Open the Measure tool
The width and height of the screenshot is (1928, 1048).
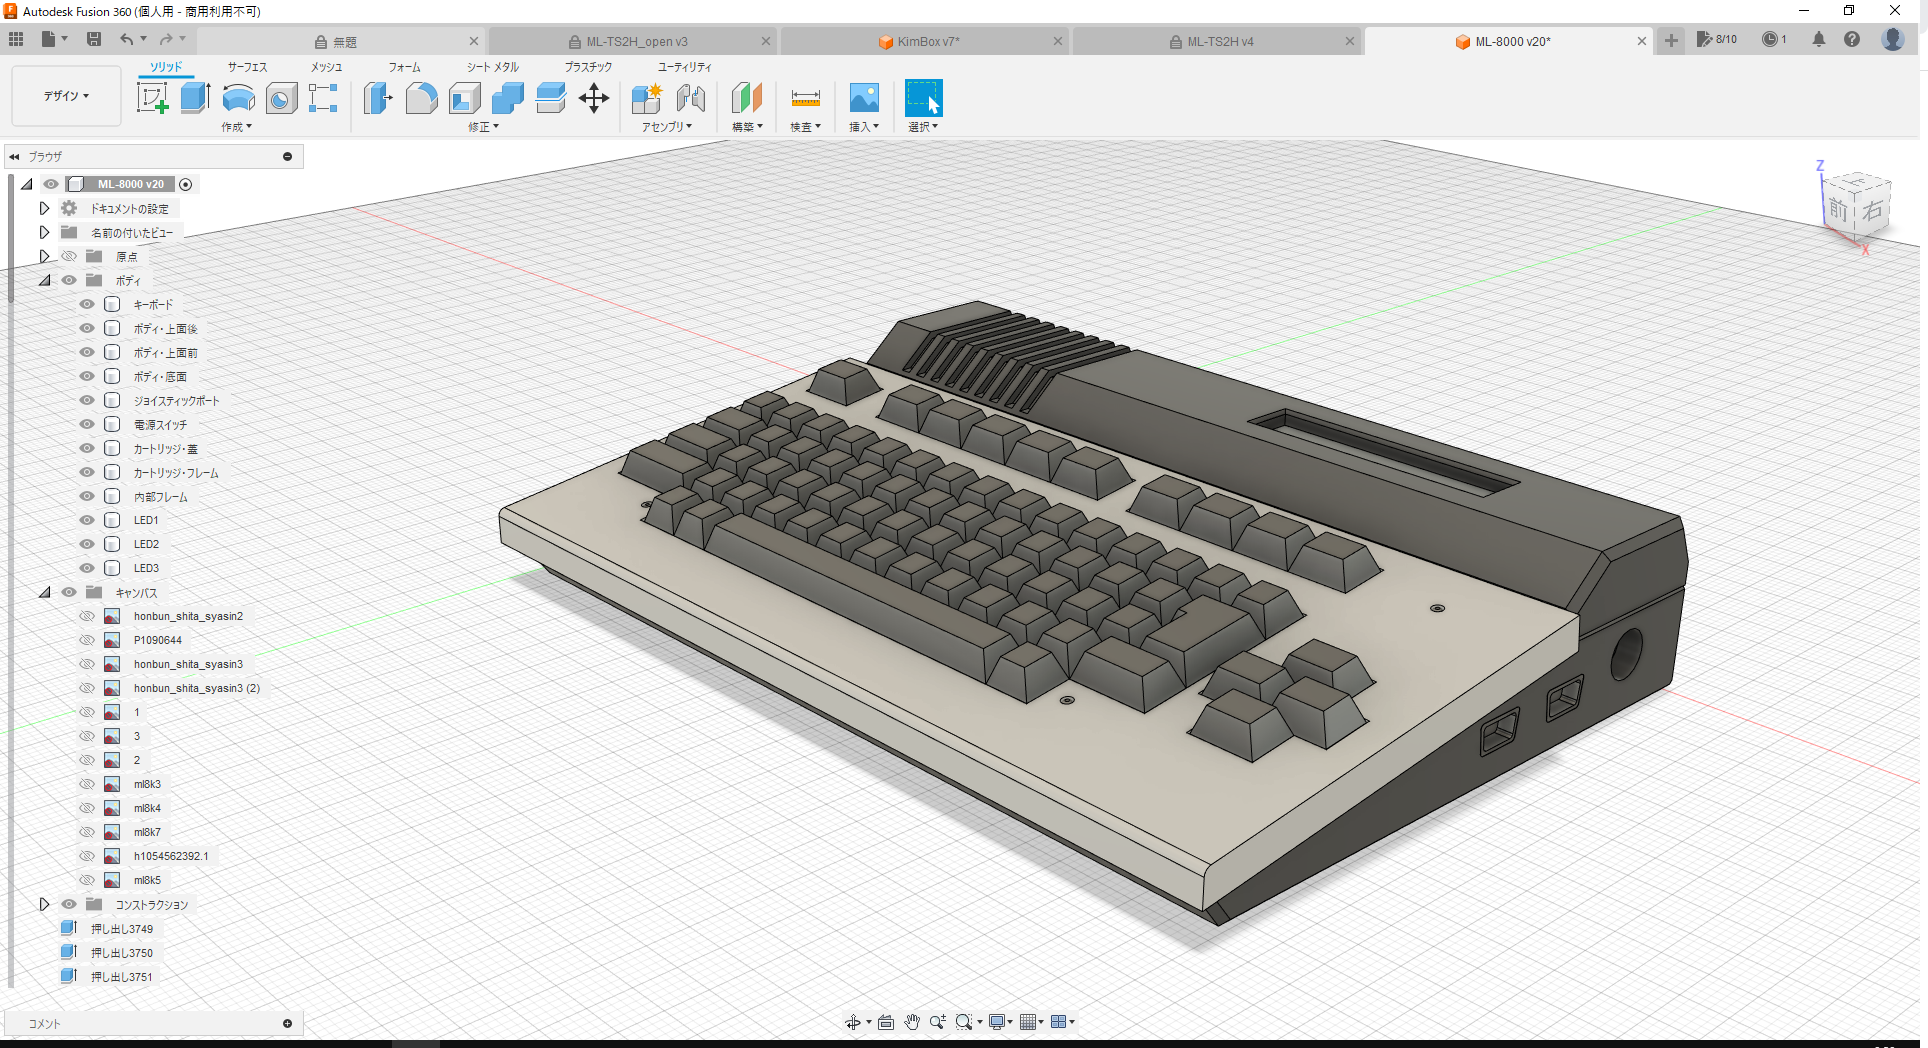pyautogui.click(x=805, y=98)
